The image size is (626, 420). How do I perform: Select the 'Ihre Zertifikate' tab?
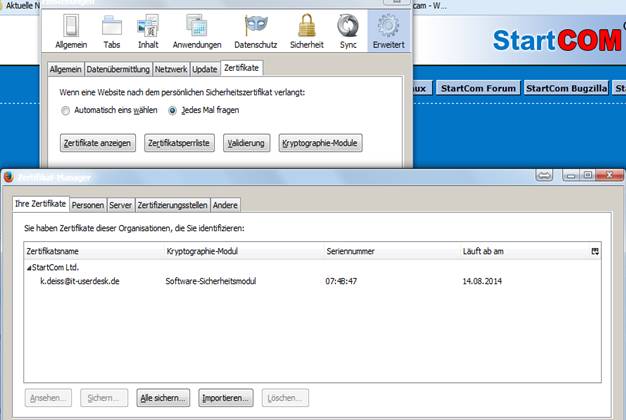(40, 204)
